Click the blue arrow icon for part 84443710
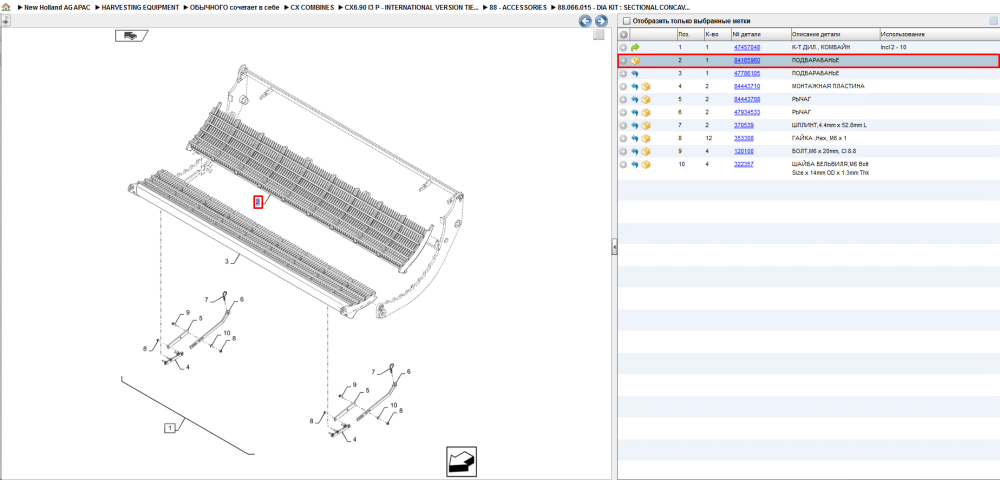The image size is (1000, 480). 635,87
